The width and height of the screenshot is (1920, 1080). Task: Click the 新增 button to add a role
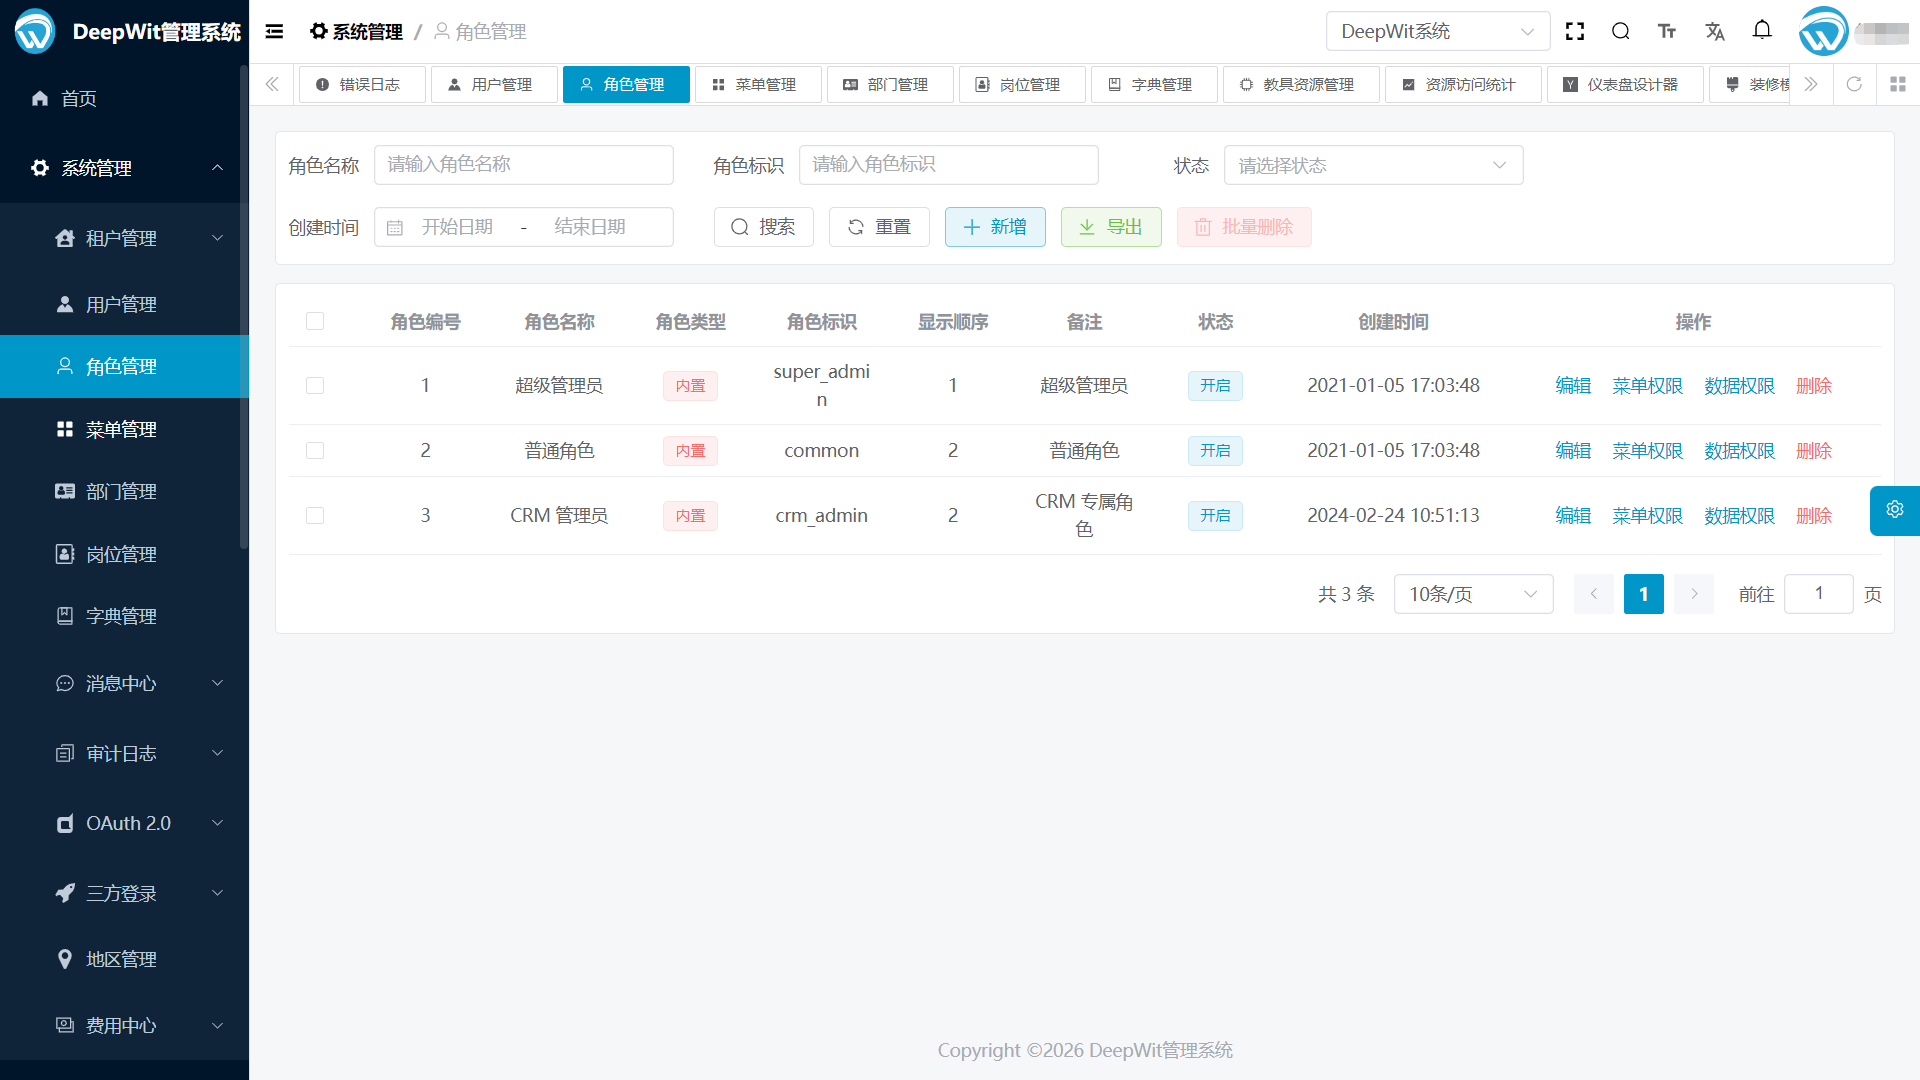coord(995,227)
